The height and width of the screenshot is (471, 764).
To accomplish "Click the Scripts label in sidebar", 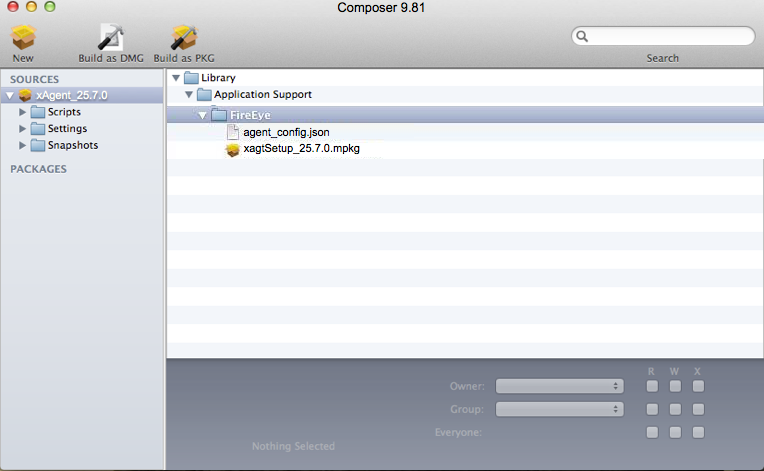I will click(64, 112).
